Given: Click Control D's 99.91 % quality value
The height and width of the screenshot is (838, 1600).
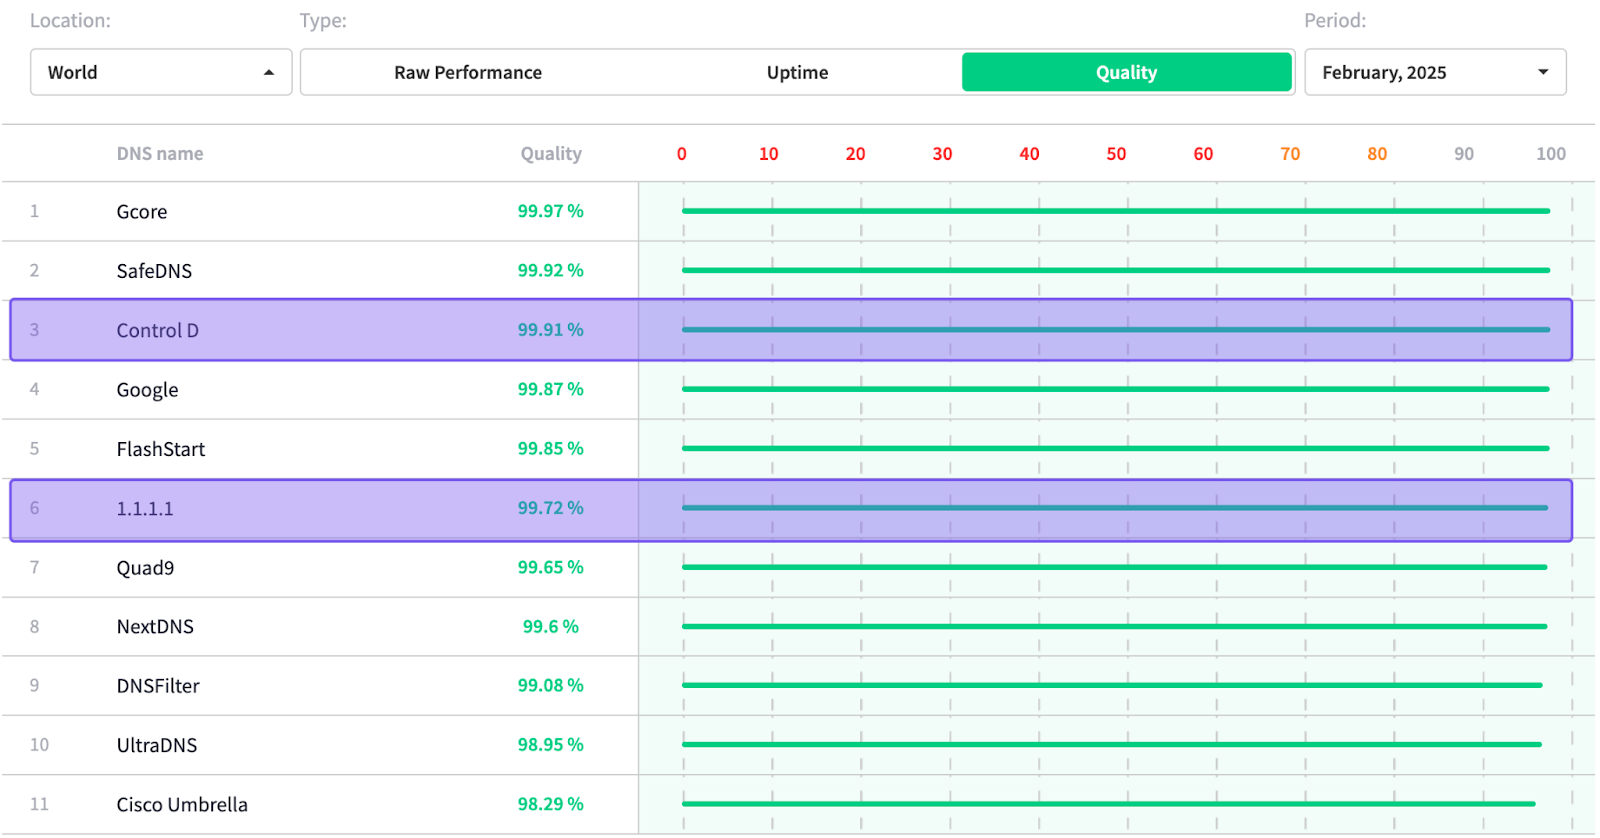Looking at the screenshot, I should (x=551, y=329).
